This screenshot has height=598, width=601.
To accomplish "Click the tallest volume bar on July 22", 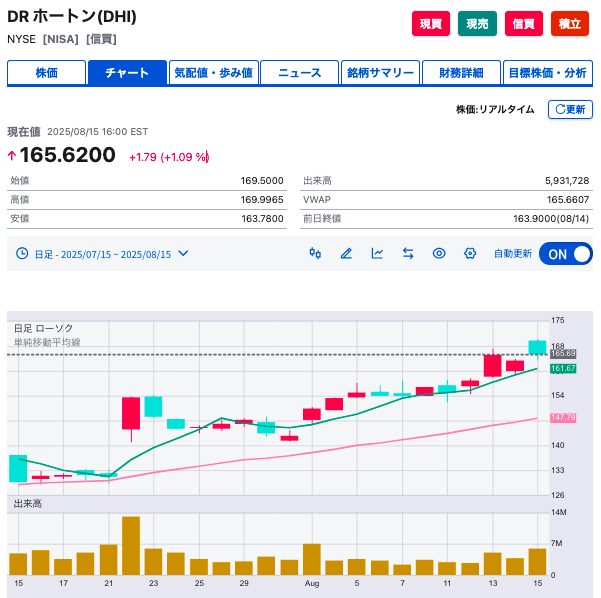I will [131, 545].
